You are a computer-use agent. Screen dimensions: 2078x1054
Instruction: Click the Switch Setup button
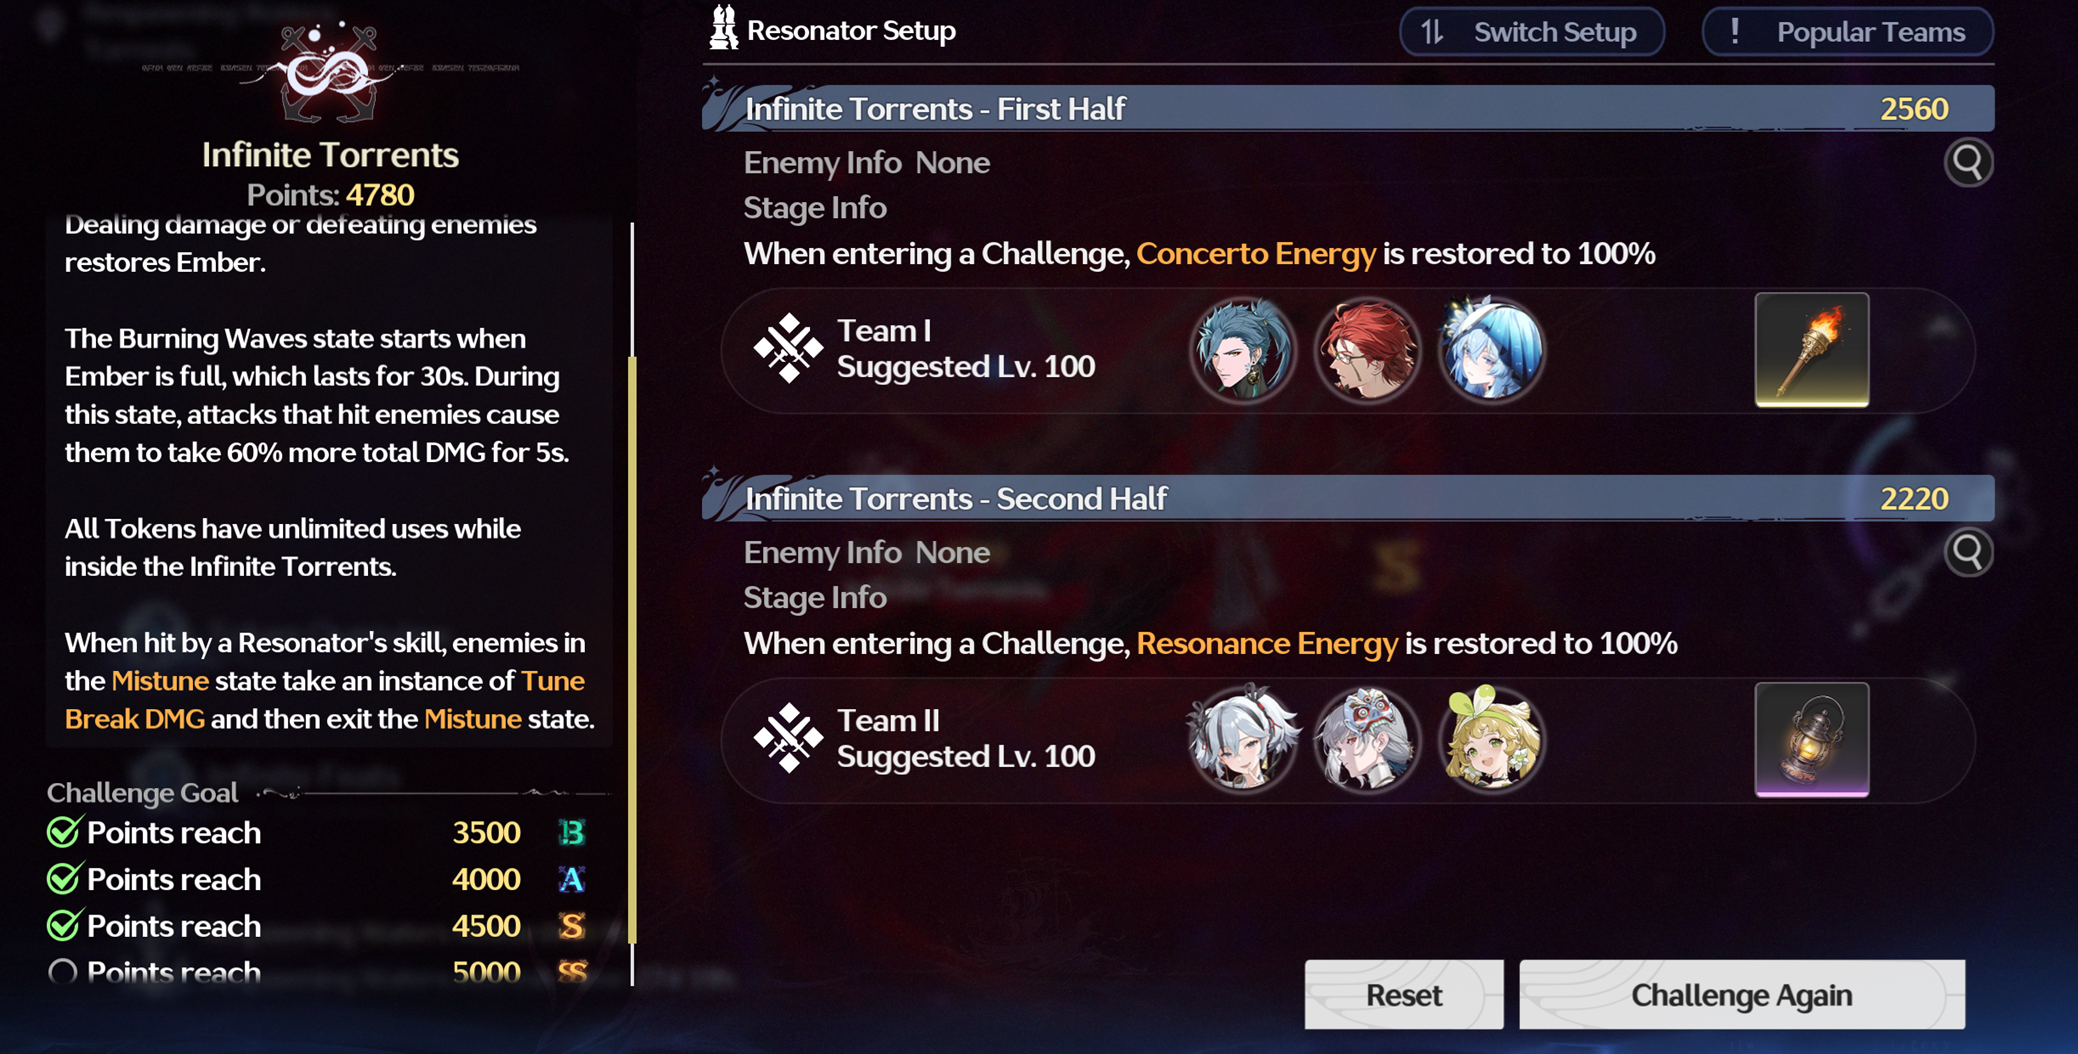(1532, 32)
